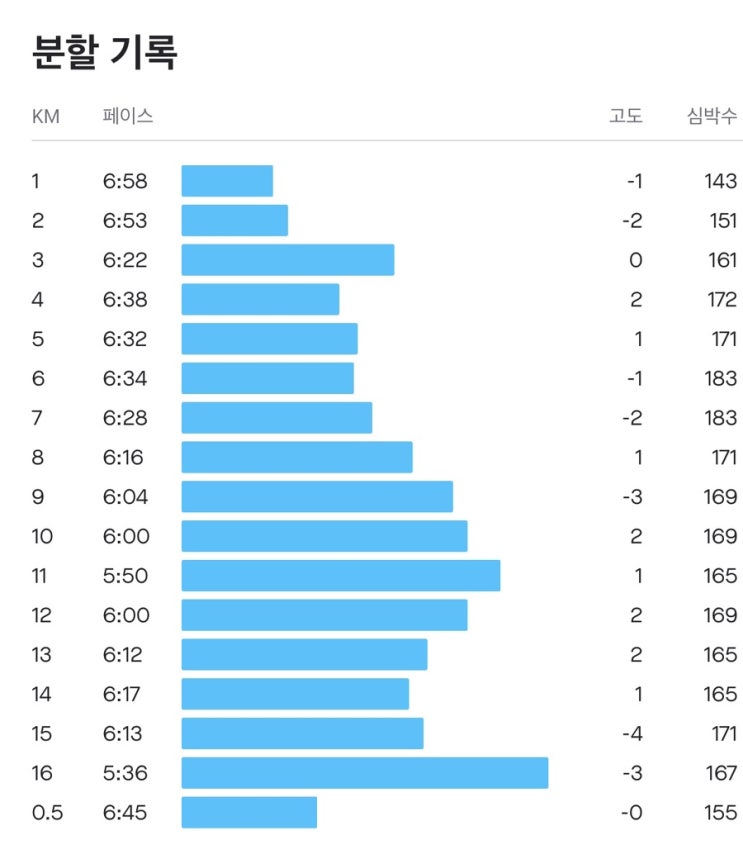Click the 5:36 pace bar at kilometer 16
Image resolution: width=743 pixels, height=859 pixels.
(x=365, y=773)
